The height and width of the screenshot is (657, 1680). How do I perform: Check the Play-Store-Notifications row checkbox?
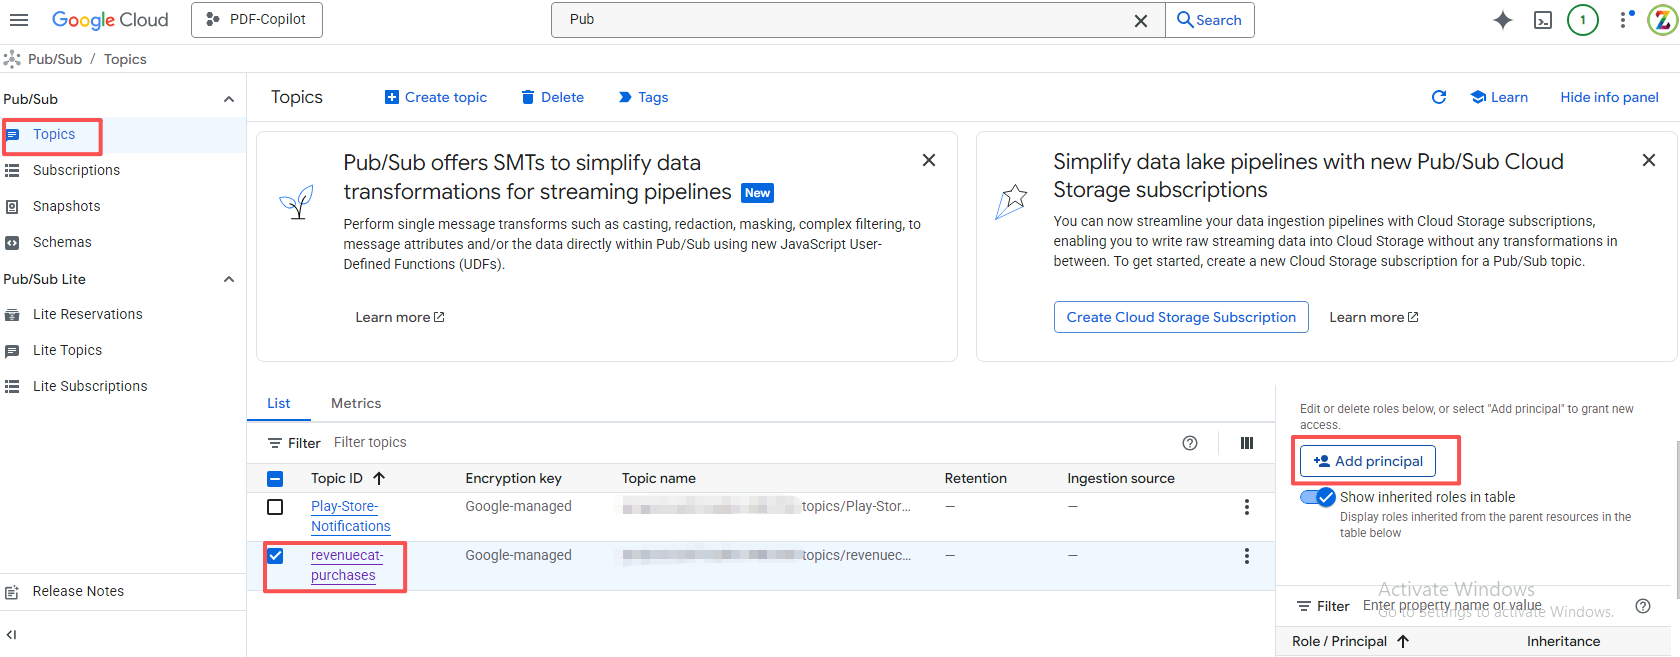coord(275,507)
